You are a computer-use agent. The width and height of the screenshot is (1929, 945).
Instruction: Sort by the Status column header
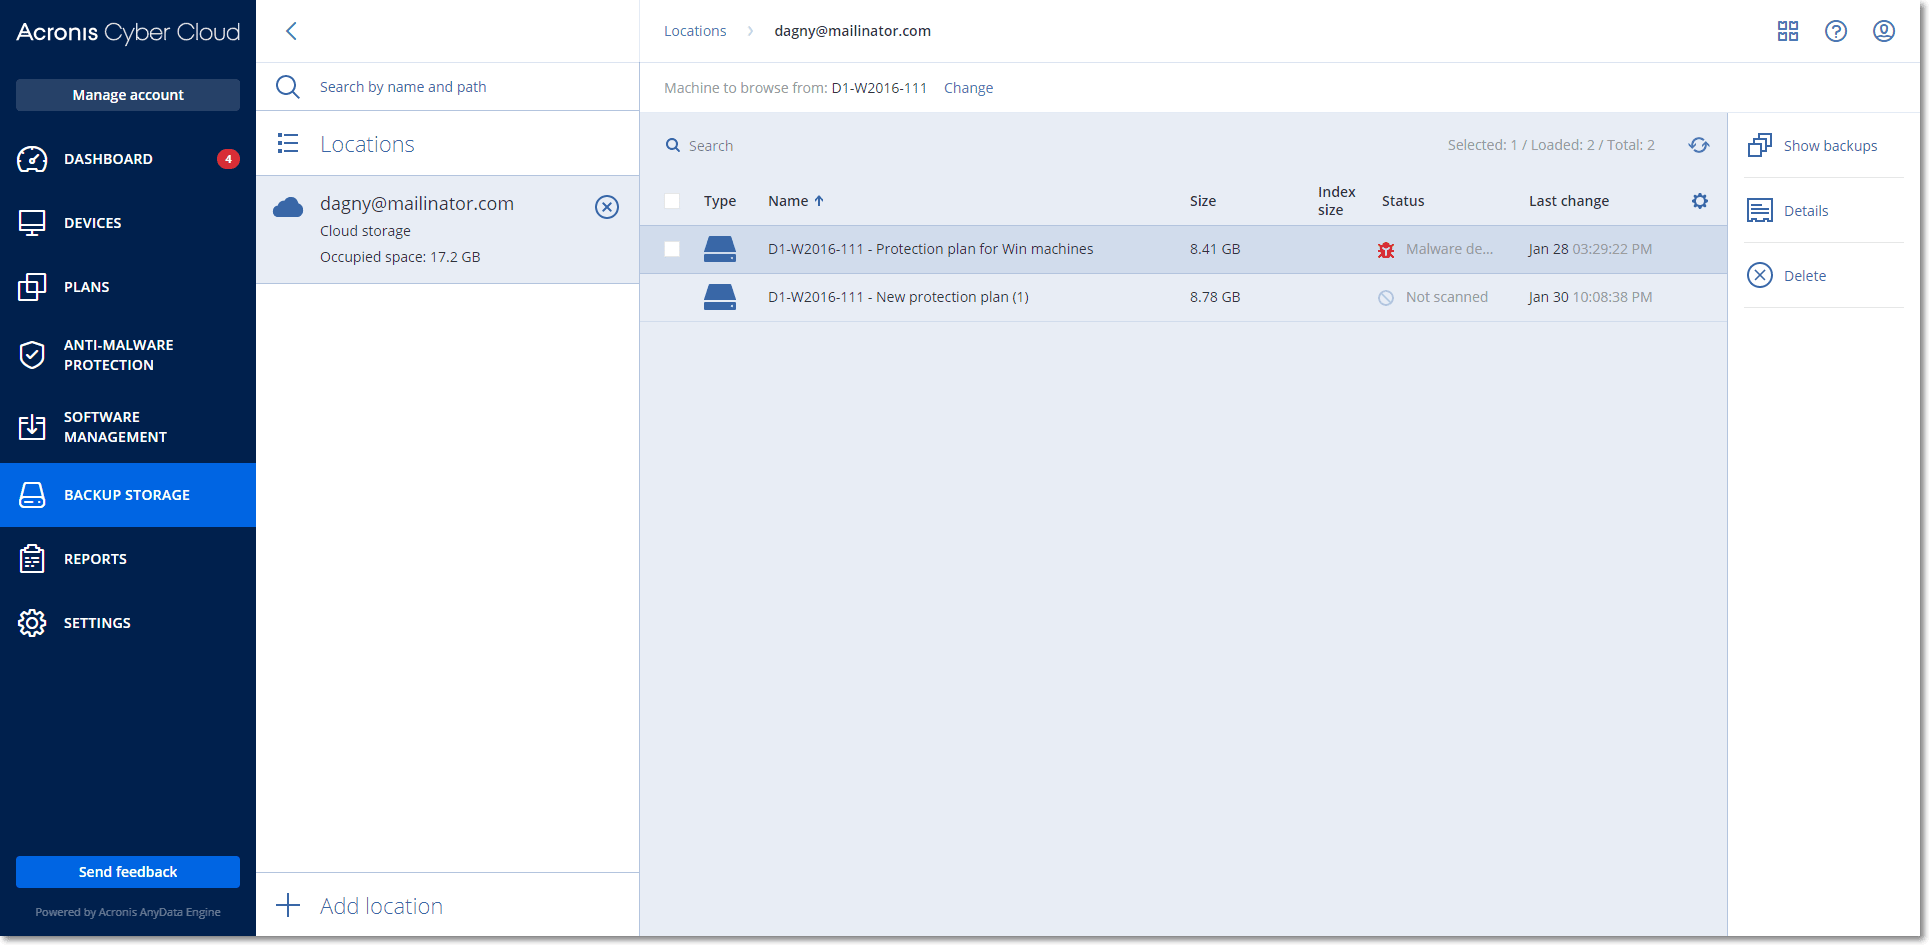click(1403, 201)
